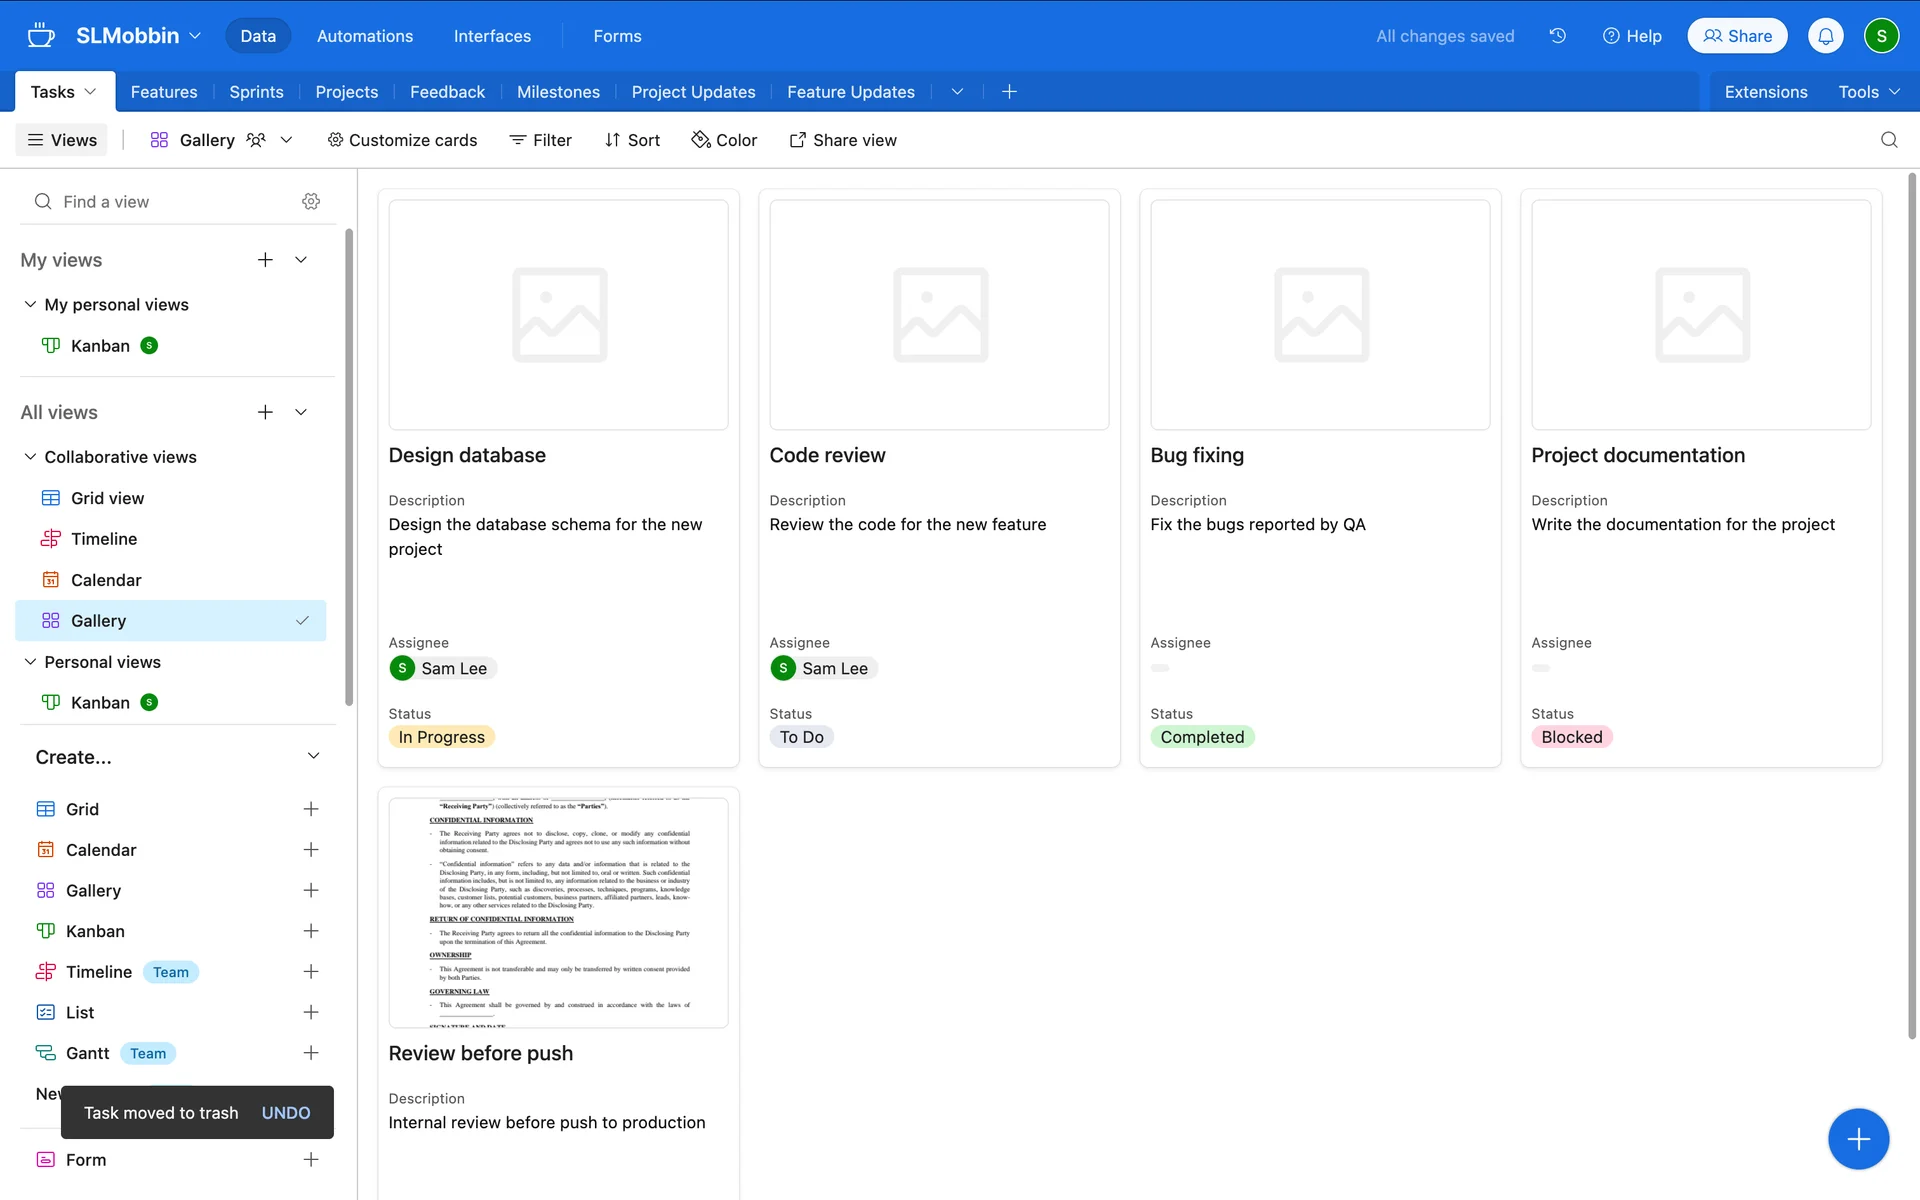Screen dimensions: 1920x1200
Task: Click UNDO in the trash notification
Action: (286, 1113)
